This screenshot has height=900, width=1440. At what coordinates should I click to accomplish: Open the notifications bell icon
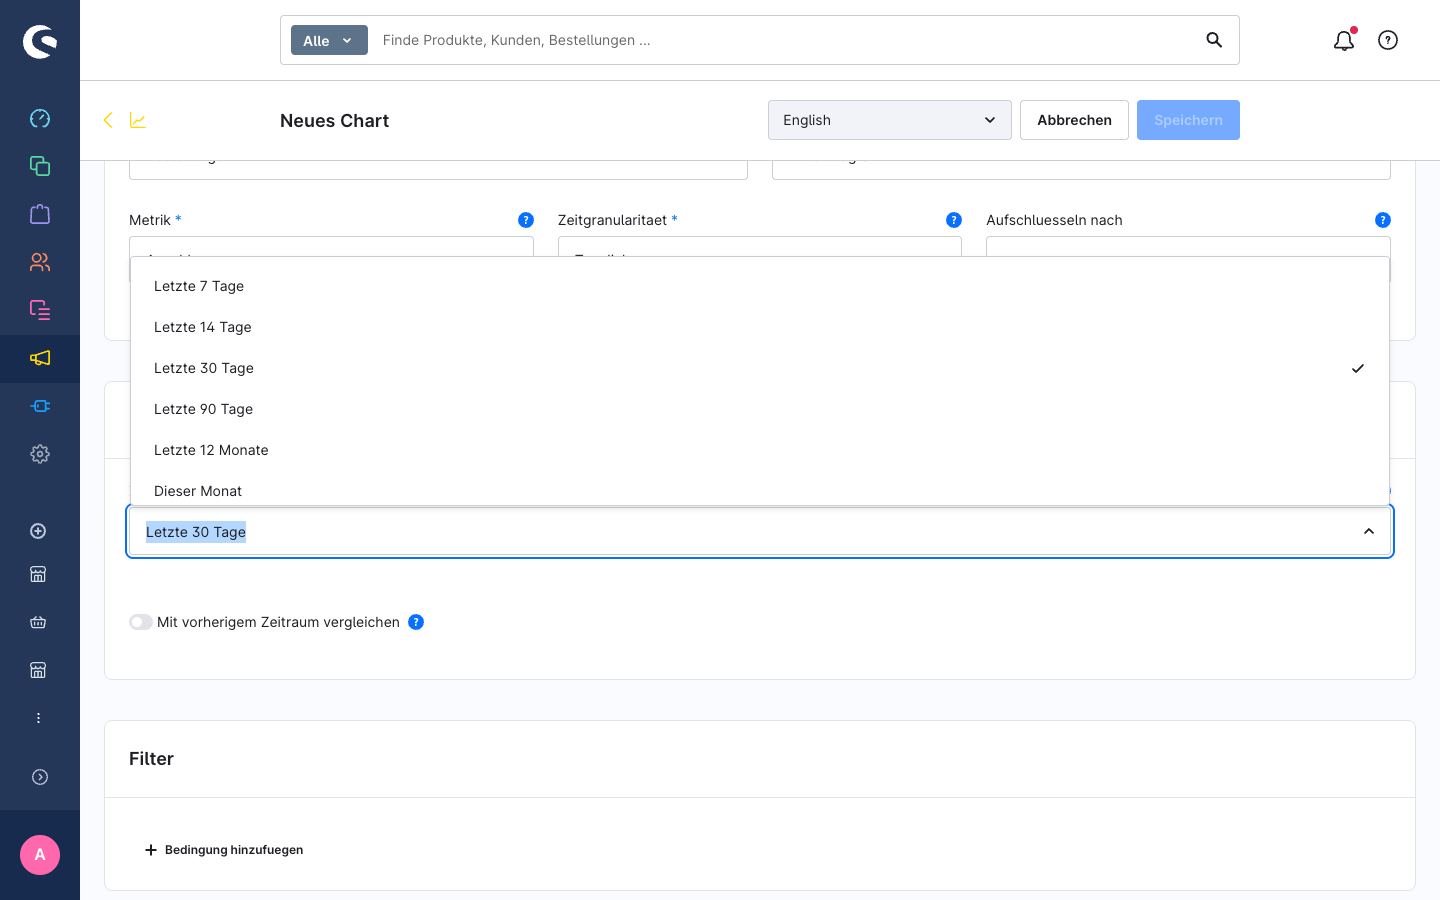1344,40
